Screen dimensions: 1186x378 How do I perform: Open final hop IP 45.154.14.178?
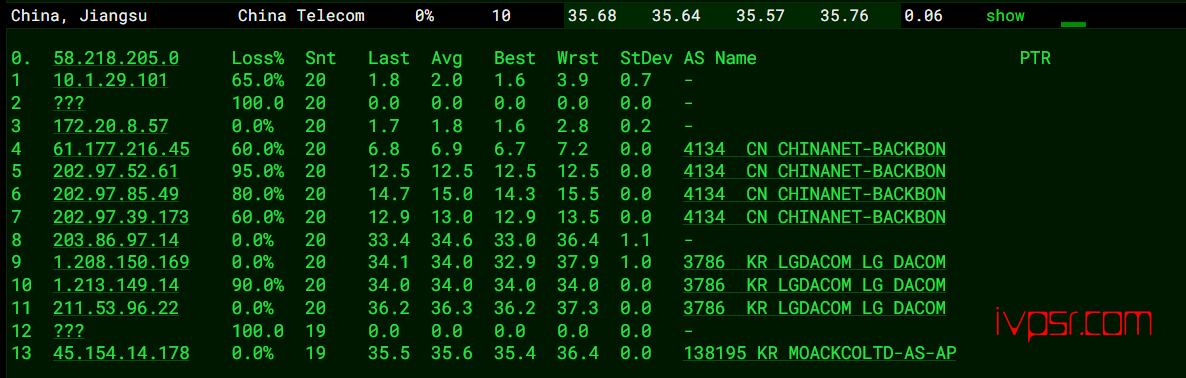pos(121,353)
